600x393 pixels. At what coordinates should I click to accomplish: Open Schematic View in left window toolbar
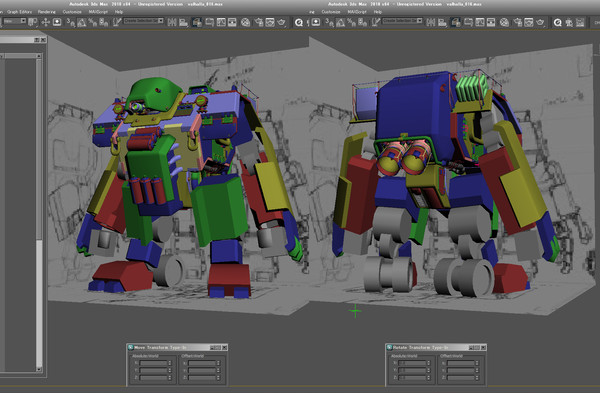[232, 22]
